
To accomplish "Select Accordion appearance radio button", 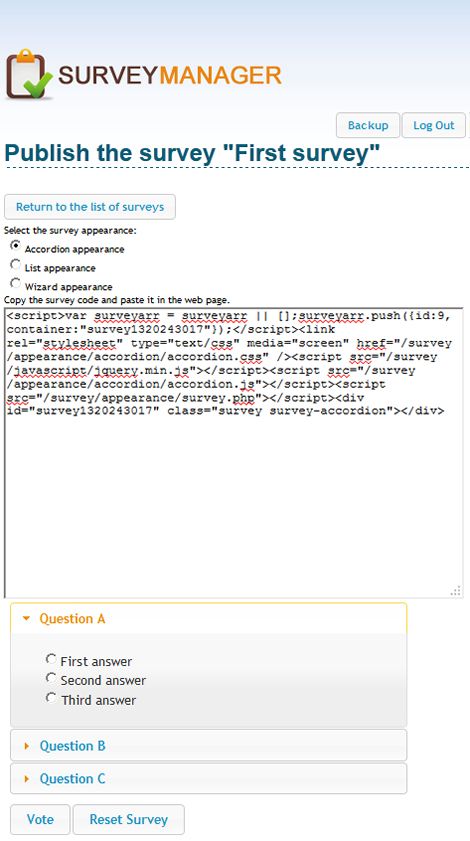I will coord(16,246).
